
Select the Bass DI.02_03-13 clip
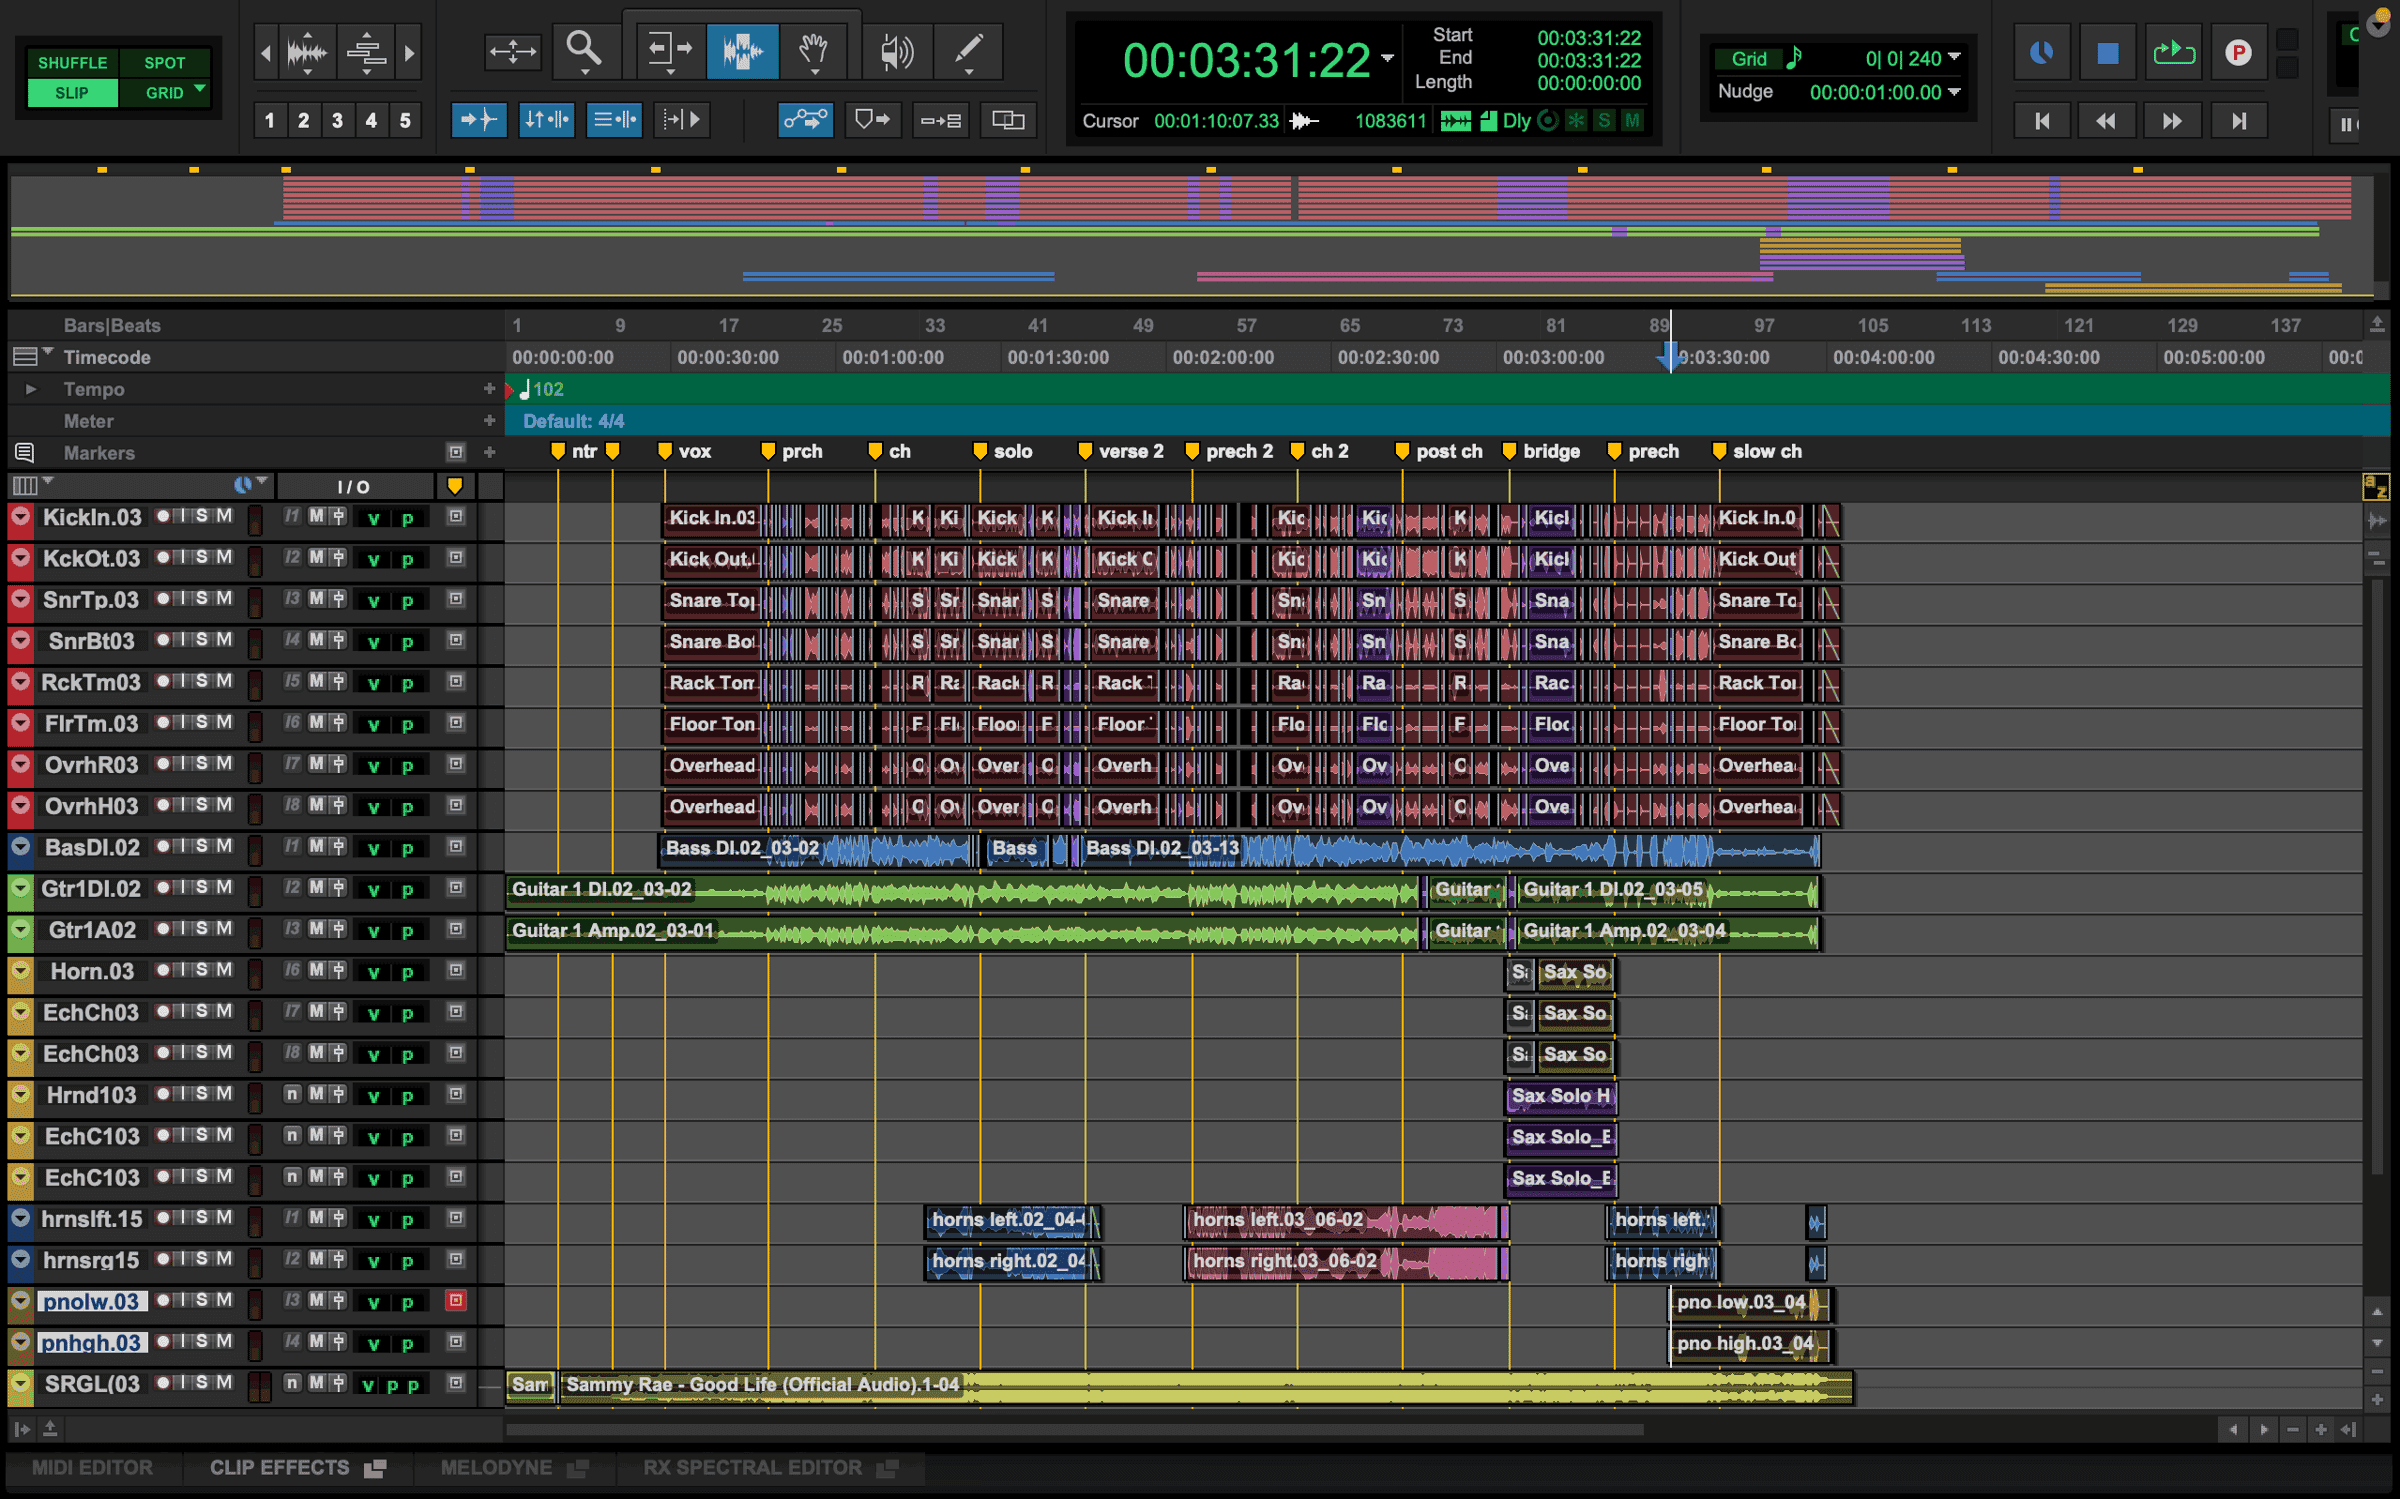(1450, 849)
